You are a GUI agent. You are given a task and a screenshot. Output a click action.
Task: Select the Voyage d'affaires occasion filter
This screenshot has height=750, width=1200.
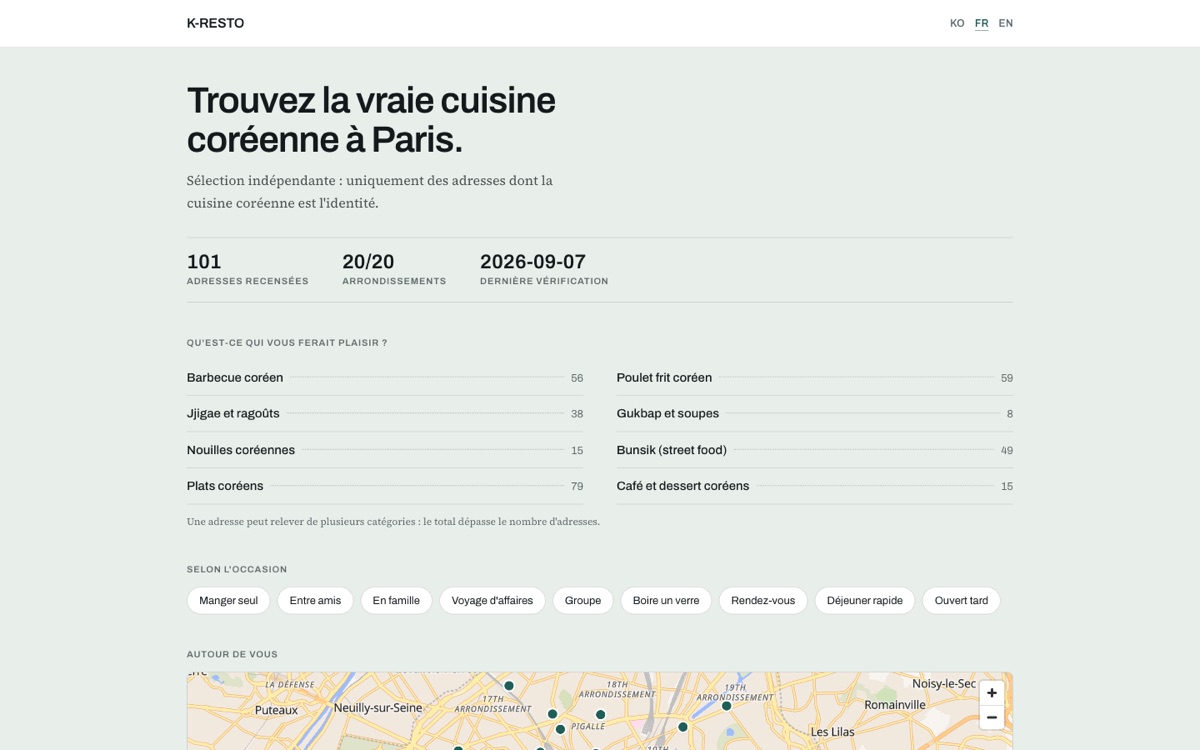[x=492, y=601]
